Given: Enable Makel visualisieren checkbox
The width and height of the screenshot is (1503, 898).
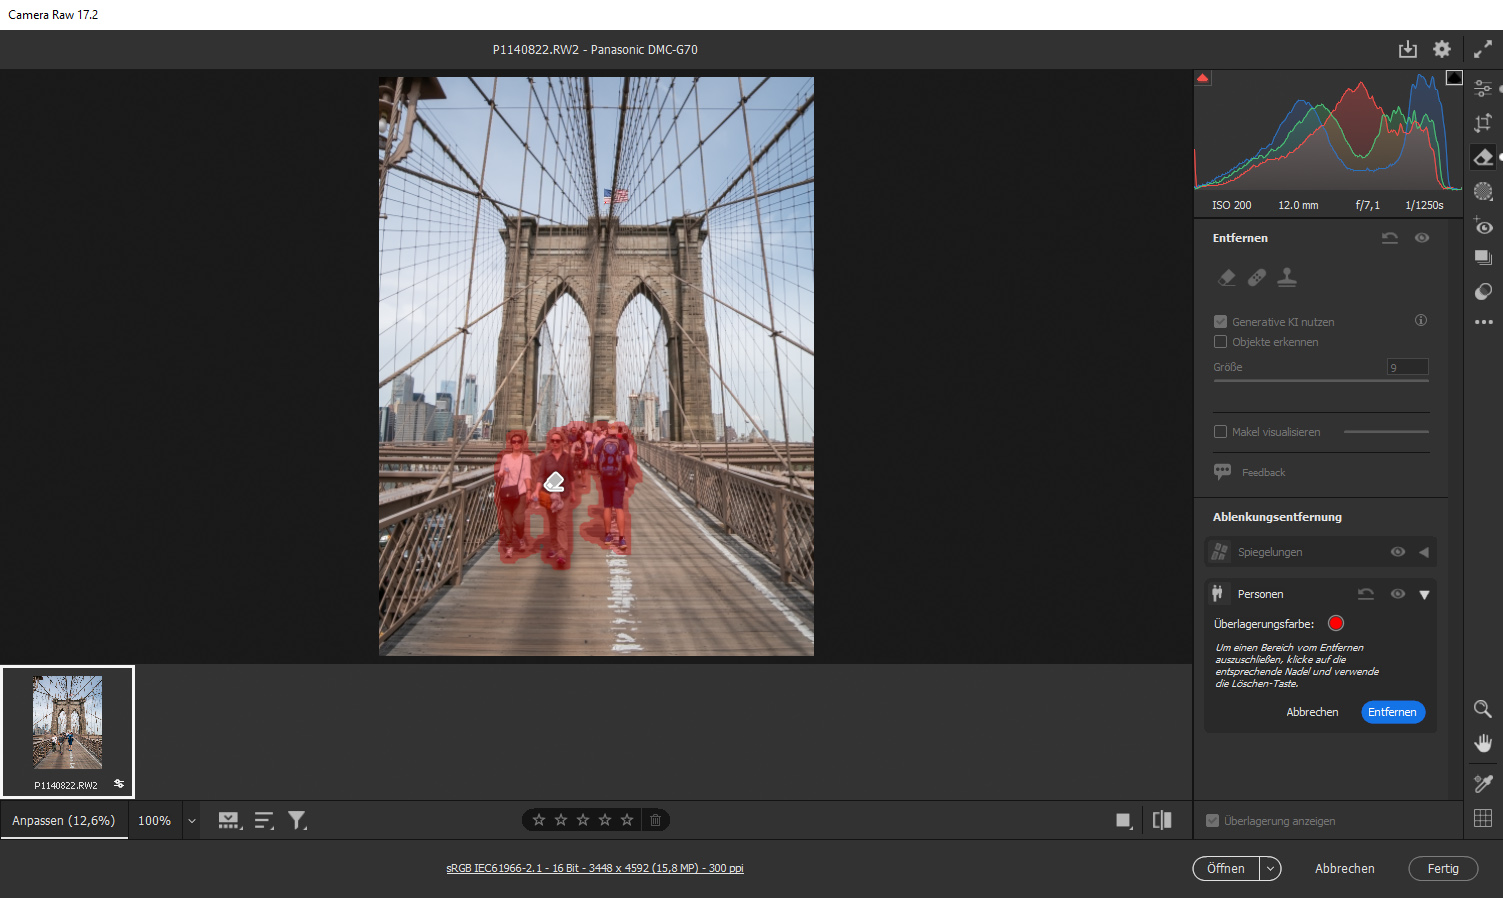Looking at the screenshot, I should coord(1220,432).
